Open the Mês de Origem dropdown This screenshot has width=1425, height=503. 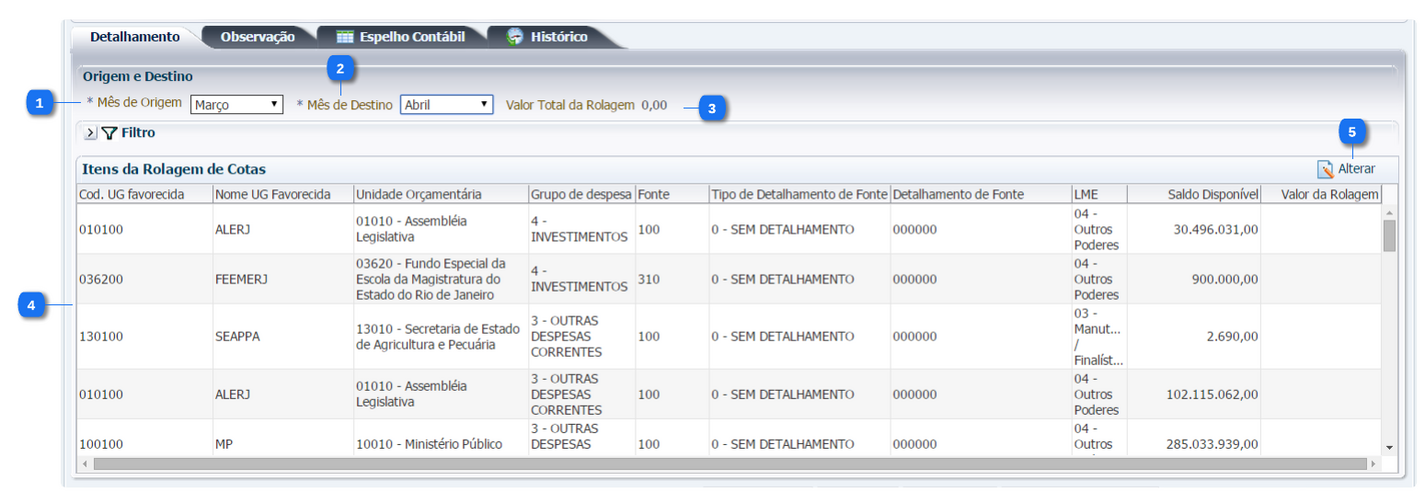coord(236,104)
